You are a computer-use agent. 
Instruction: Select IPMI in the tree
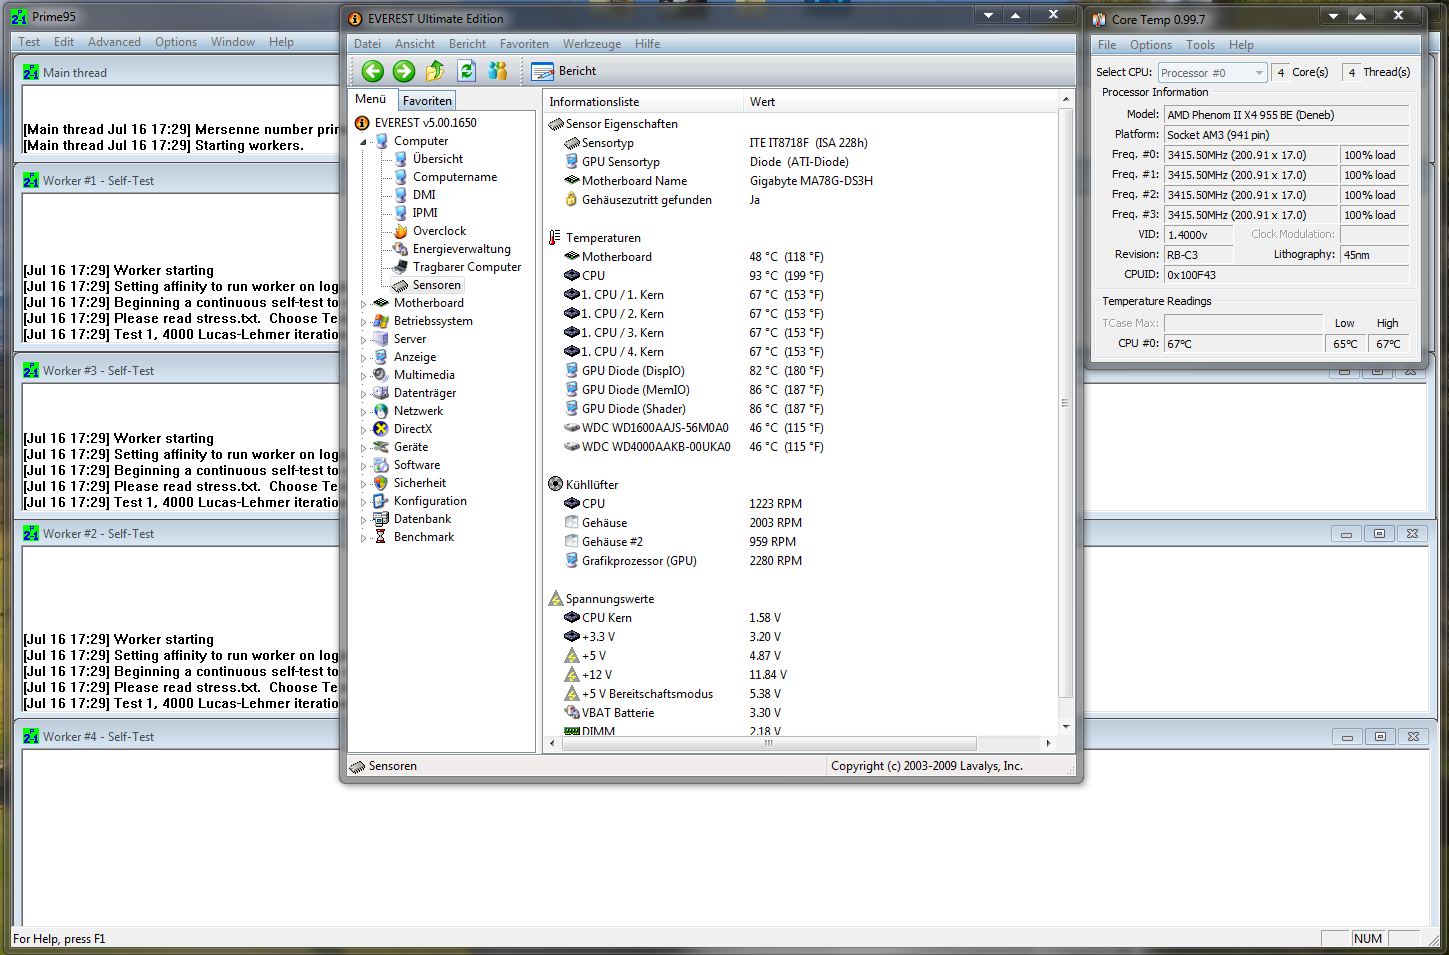point(425,213)
